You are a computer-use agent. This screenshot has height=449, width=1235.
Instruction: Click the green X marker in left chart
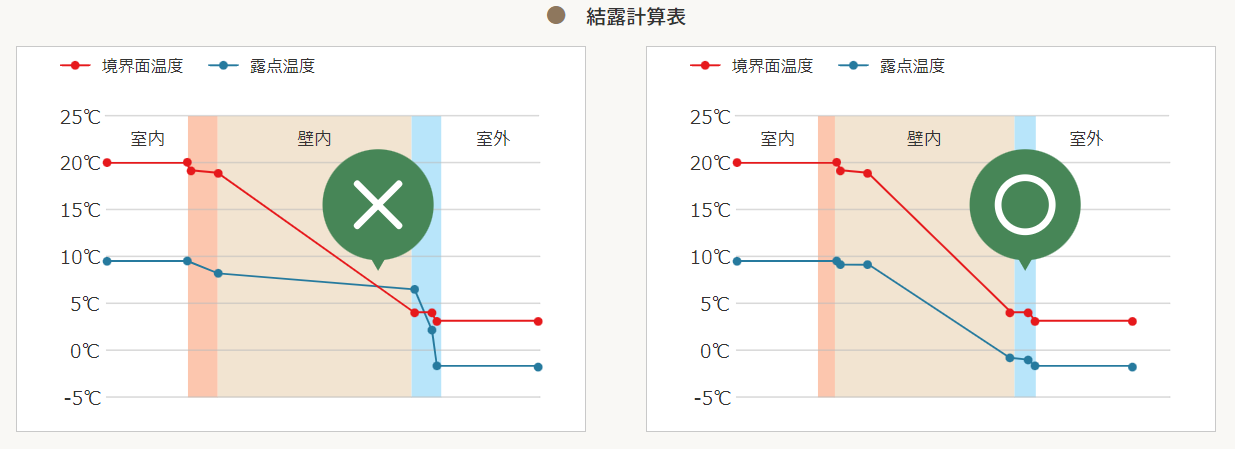[378, 204]
